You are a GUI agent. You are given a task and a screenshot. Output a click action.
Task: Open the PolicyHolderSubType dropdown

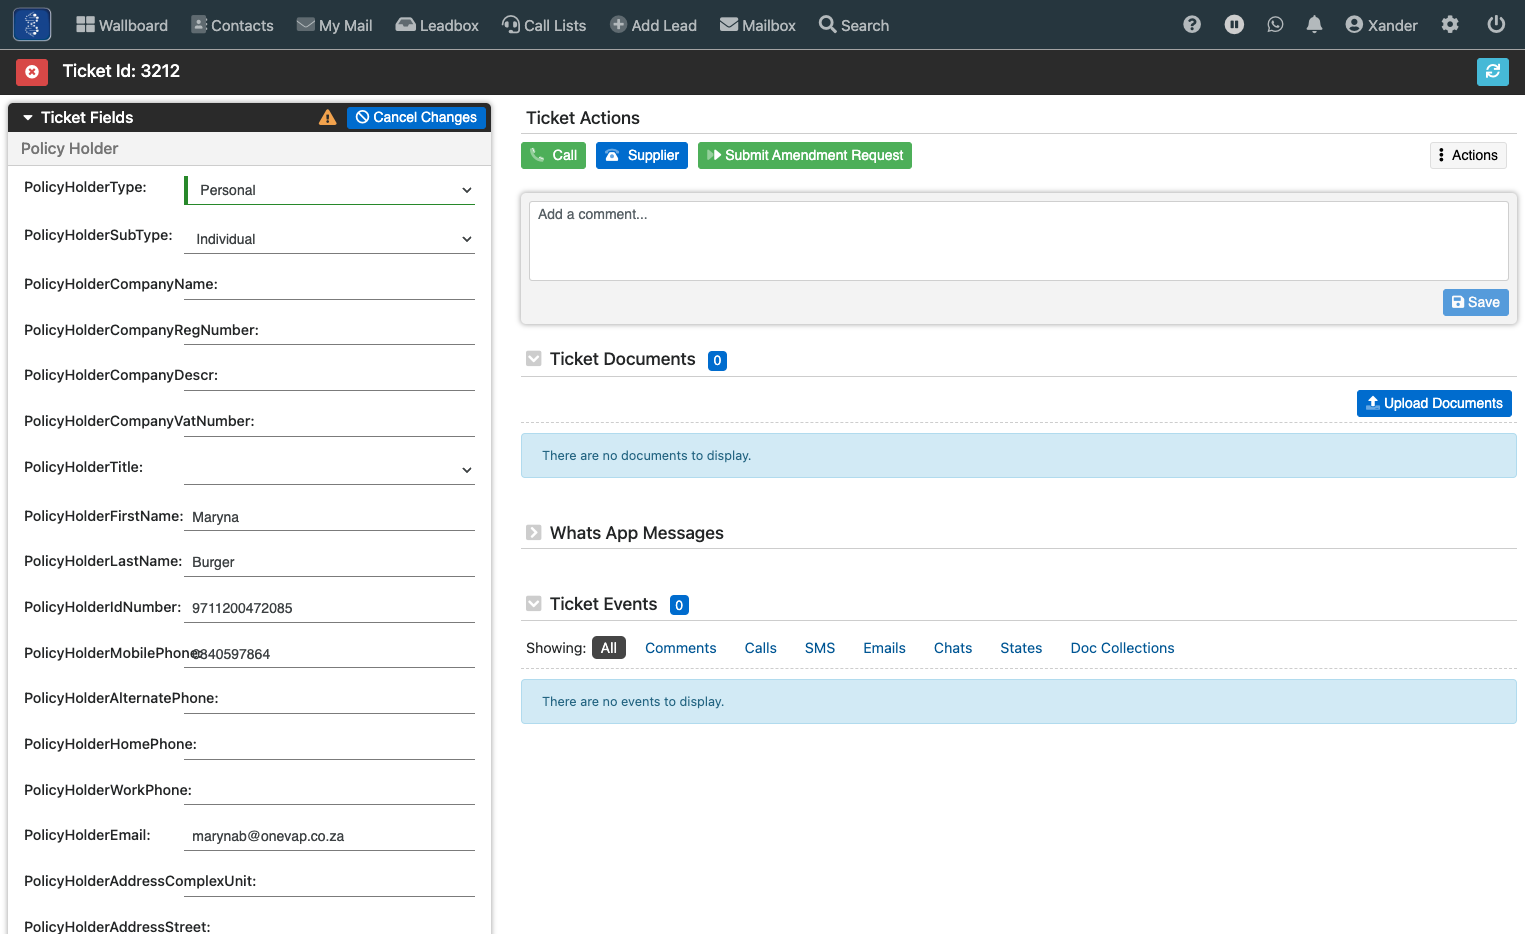click(x=330, y=239)
